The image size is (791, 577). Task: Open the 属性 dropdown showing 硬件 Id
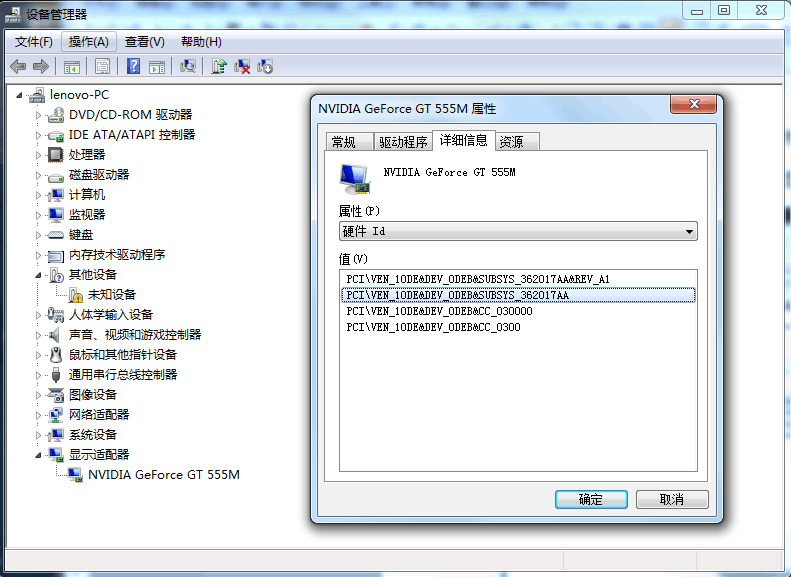click(518, 232)
